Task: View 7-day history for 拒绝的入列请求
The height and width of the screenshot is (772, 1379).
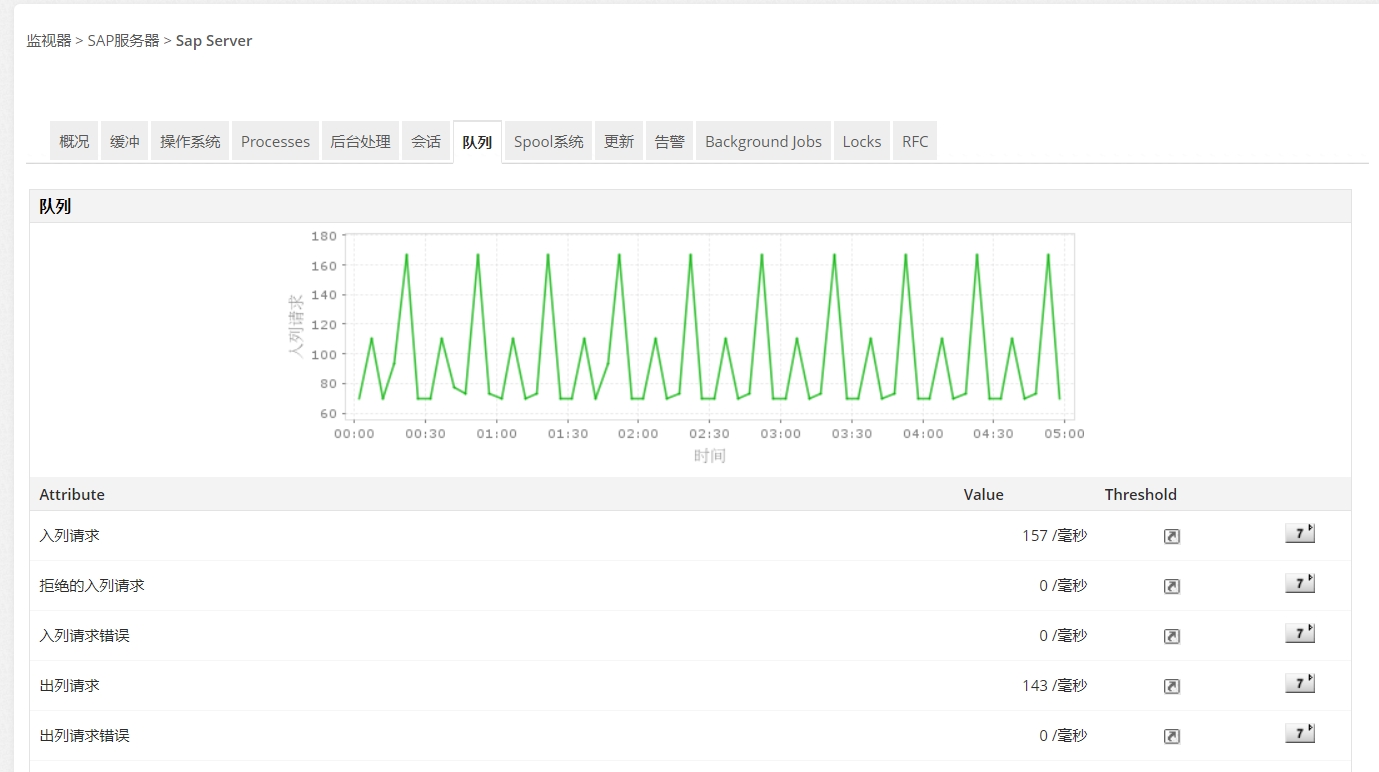Action: (1299, 584)
